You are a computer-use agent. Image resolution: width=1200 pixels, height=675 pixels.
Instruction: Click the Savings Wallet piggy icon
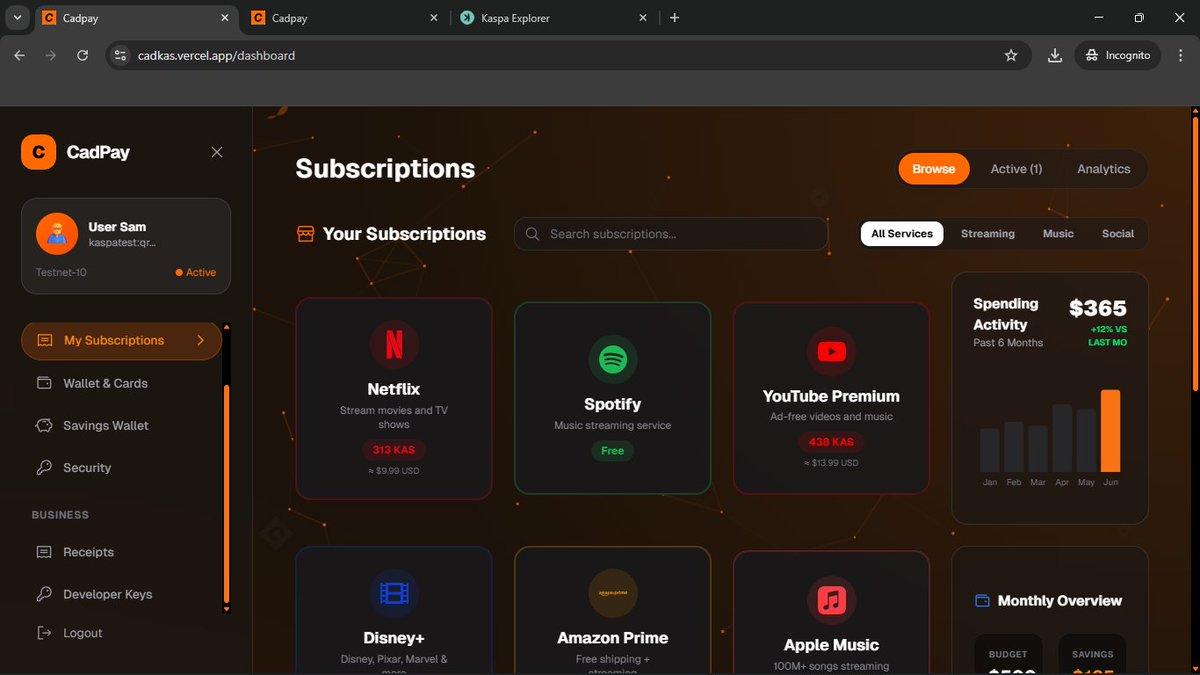click(x=44, y=425)
